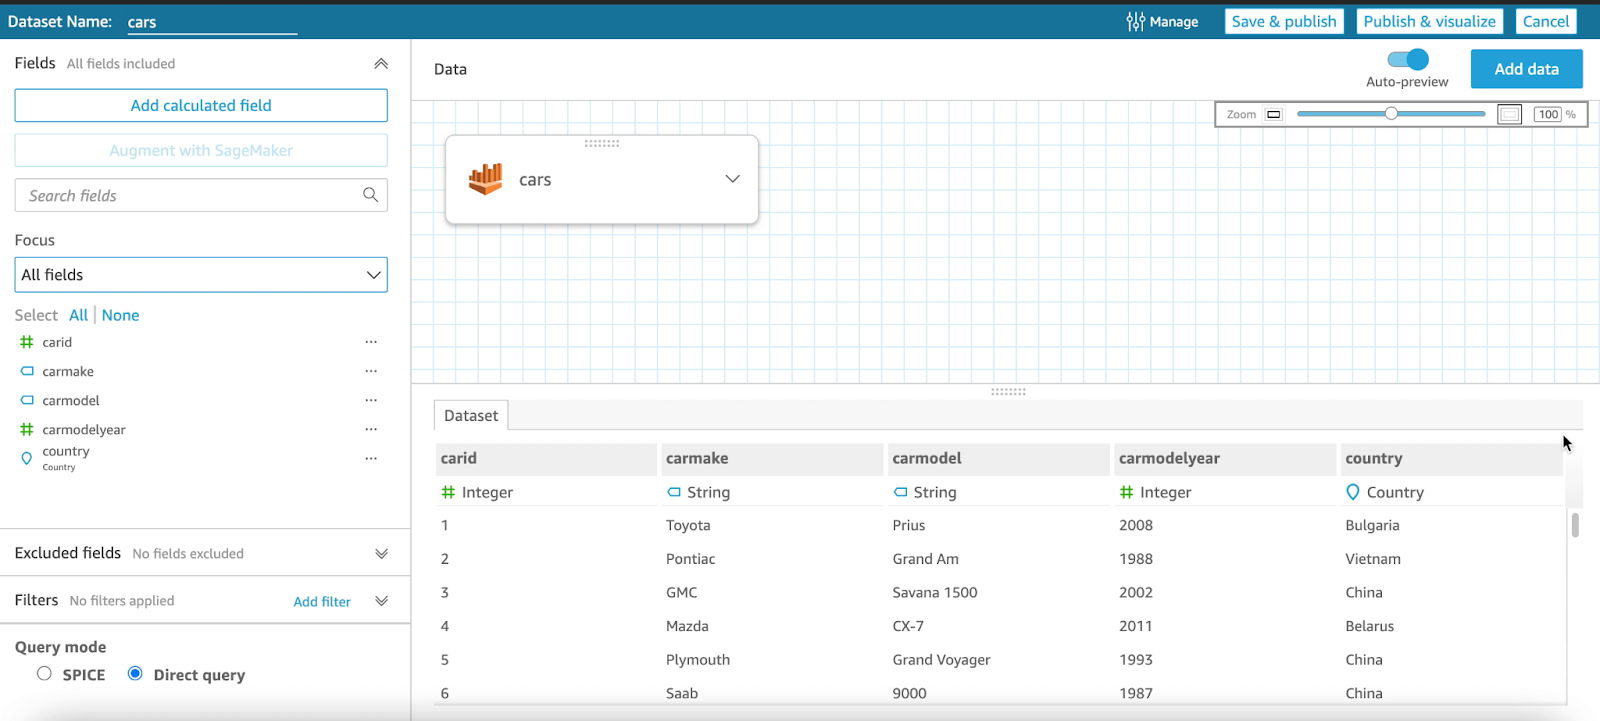Click the fit-to-view zoom icon

click(1509, 114)
